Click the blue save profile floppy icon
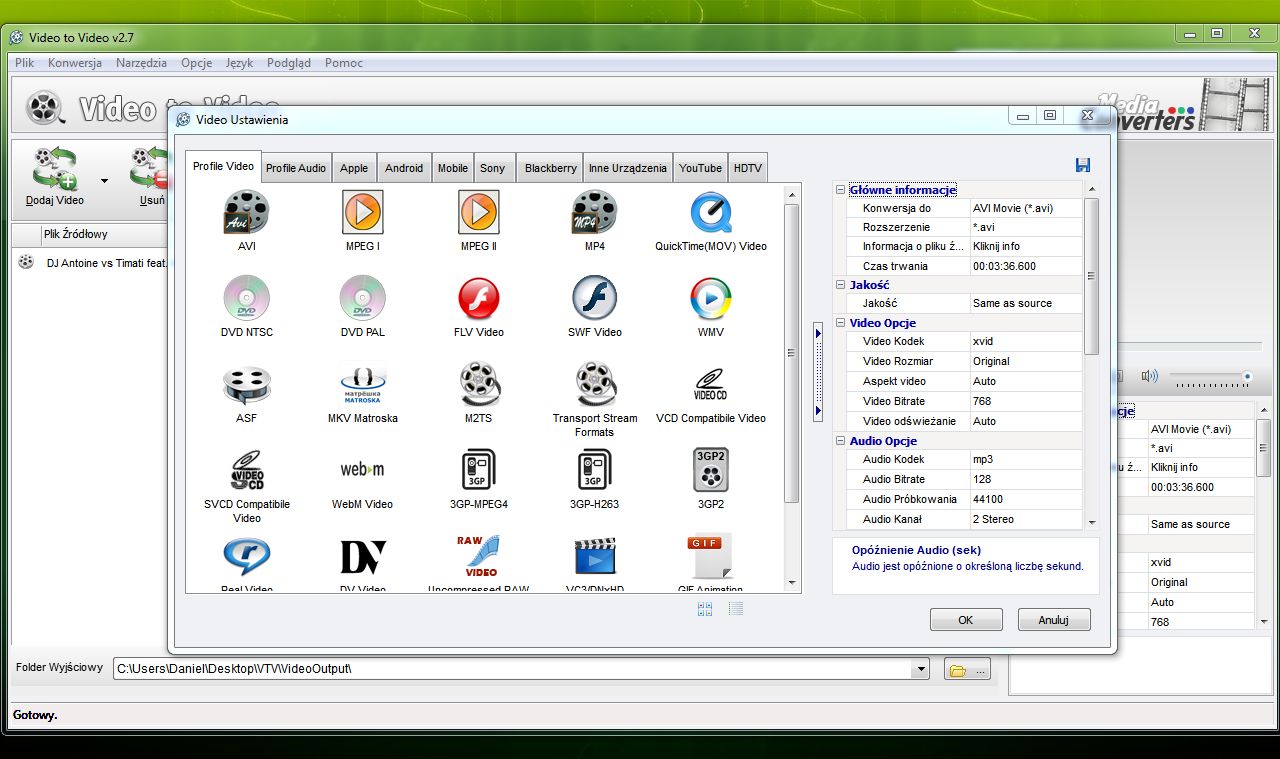1280x759 pixels. (1083, 166)
